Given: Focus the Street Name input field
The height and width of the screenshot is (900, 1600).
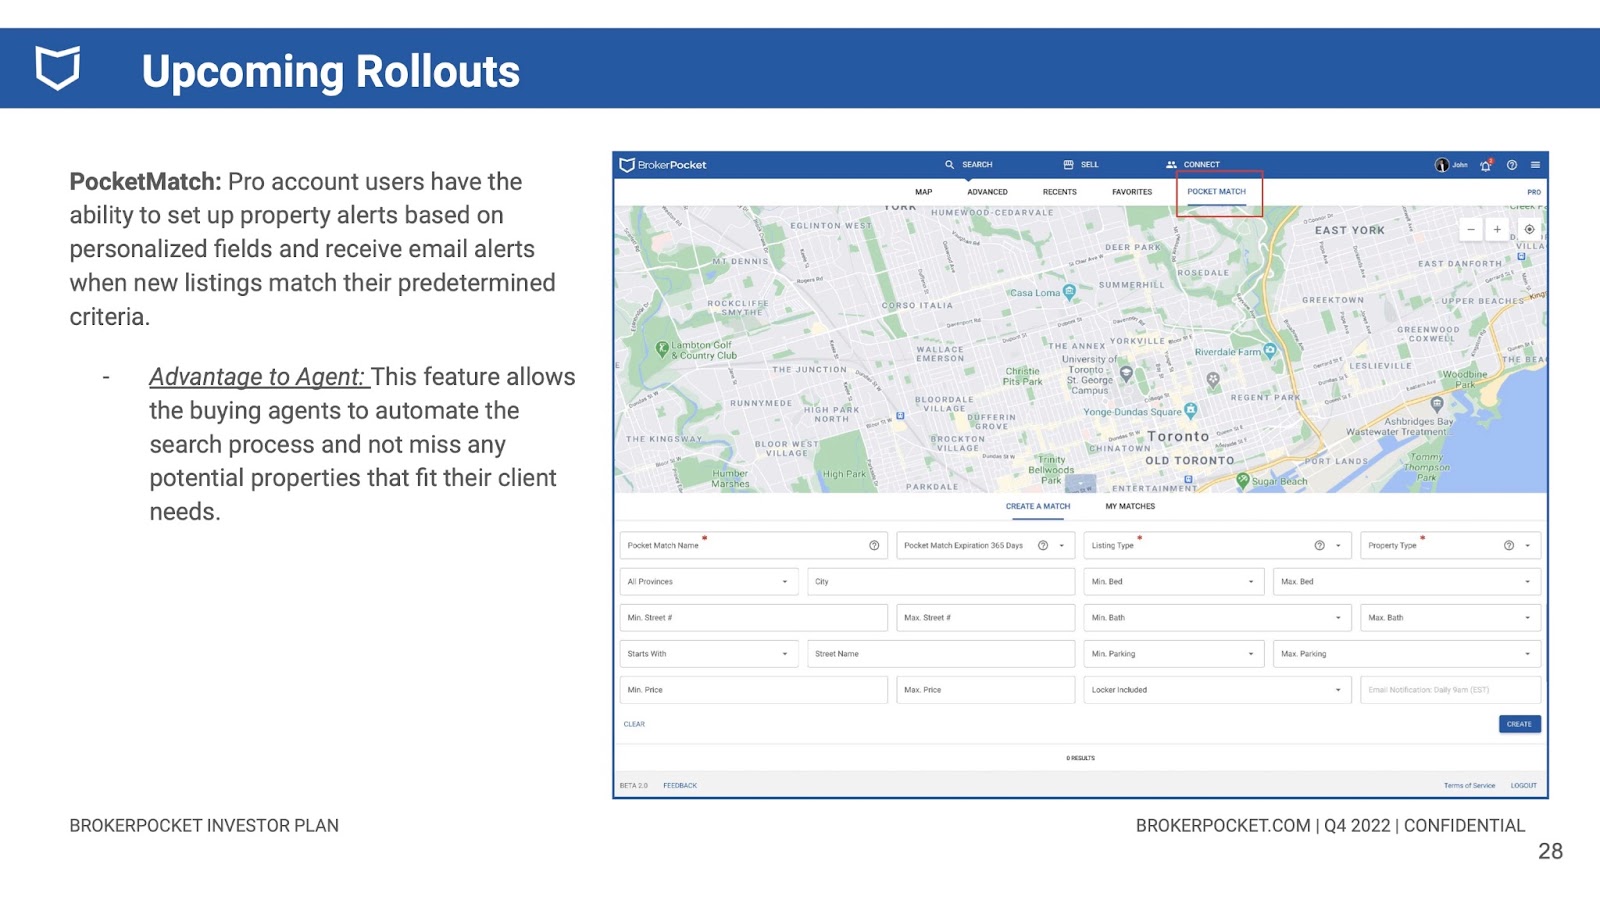Looking at the screenshot, I should [941, 654].
